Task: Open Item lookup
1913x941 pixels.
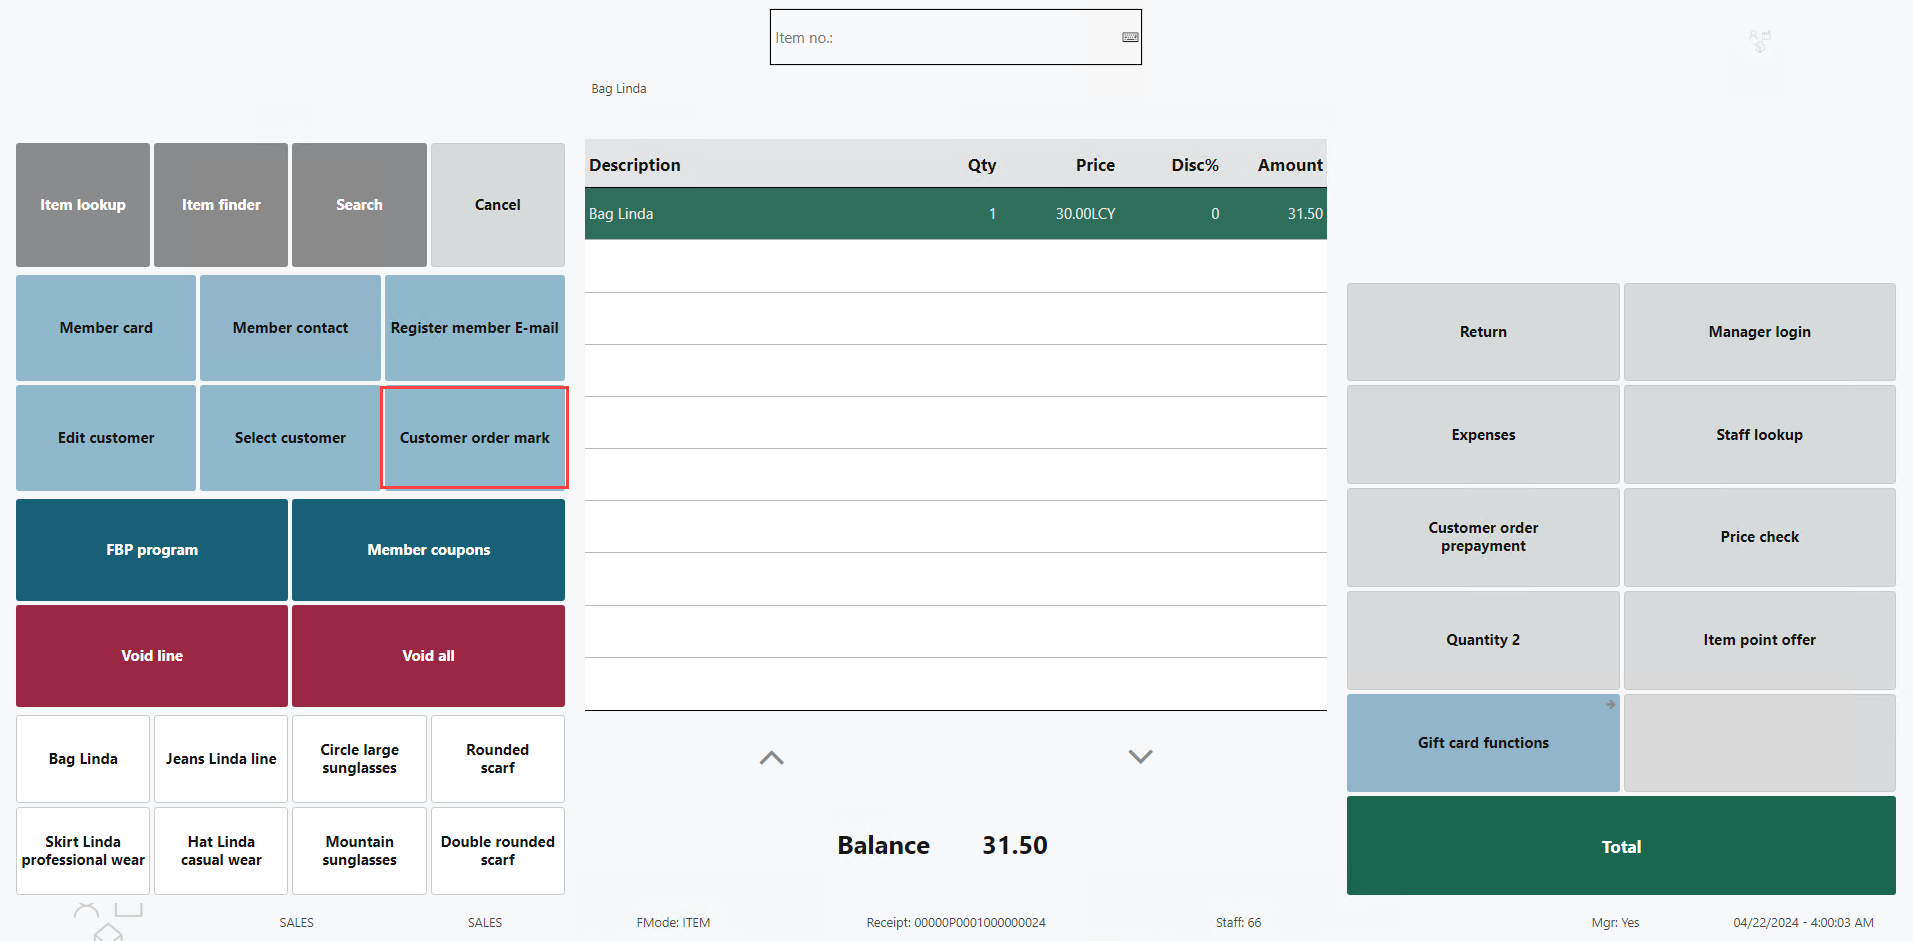Action: point(83,205)
